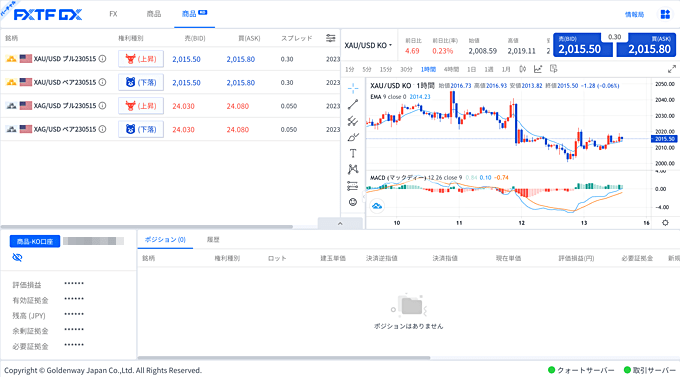Set chart timeframe to 4時間
This screenshot has width=680, height=377.
pos(451,69)
